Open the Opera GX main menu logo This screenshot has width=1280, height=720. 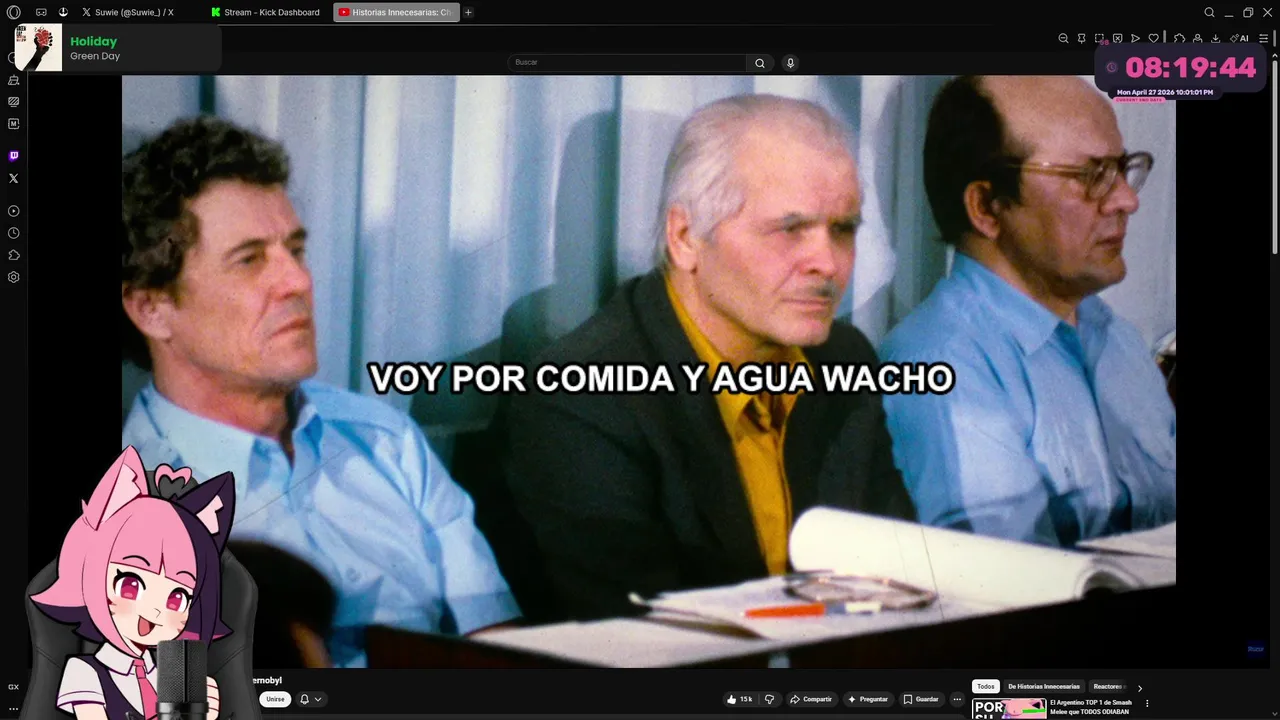click(13, 12)
